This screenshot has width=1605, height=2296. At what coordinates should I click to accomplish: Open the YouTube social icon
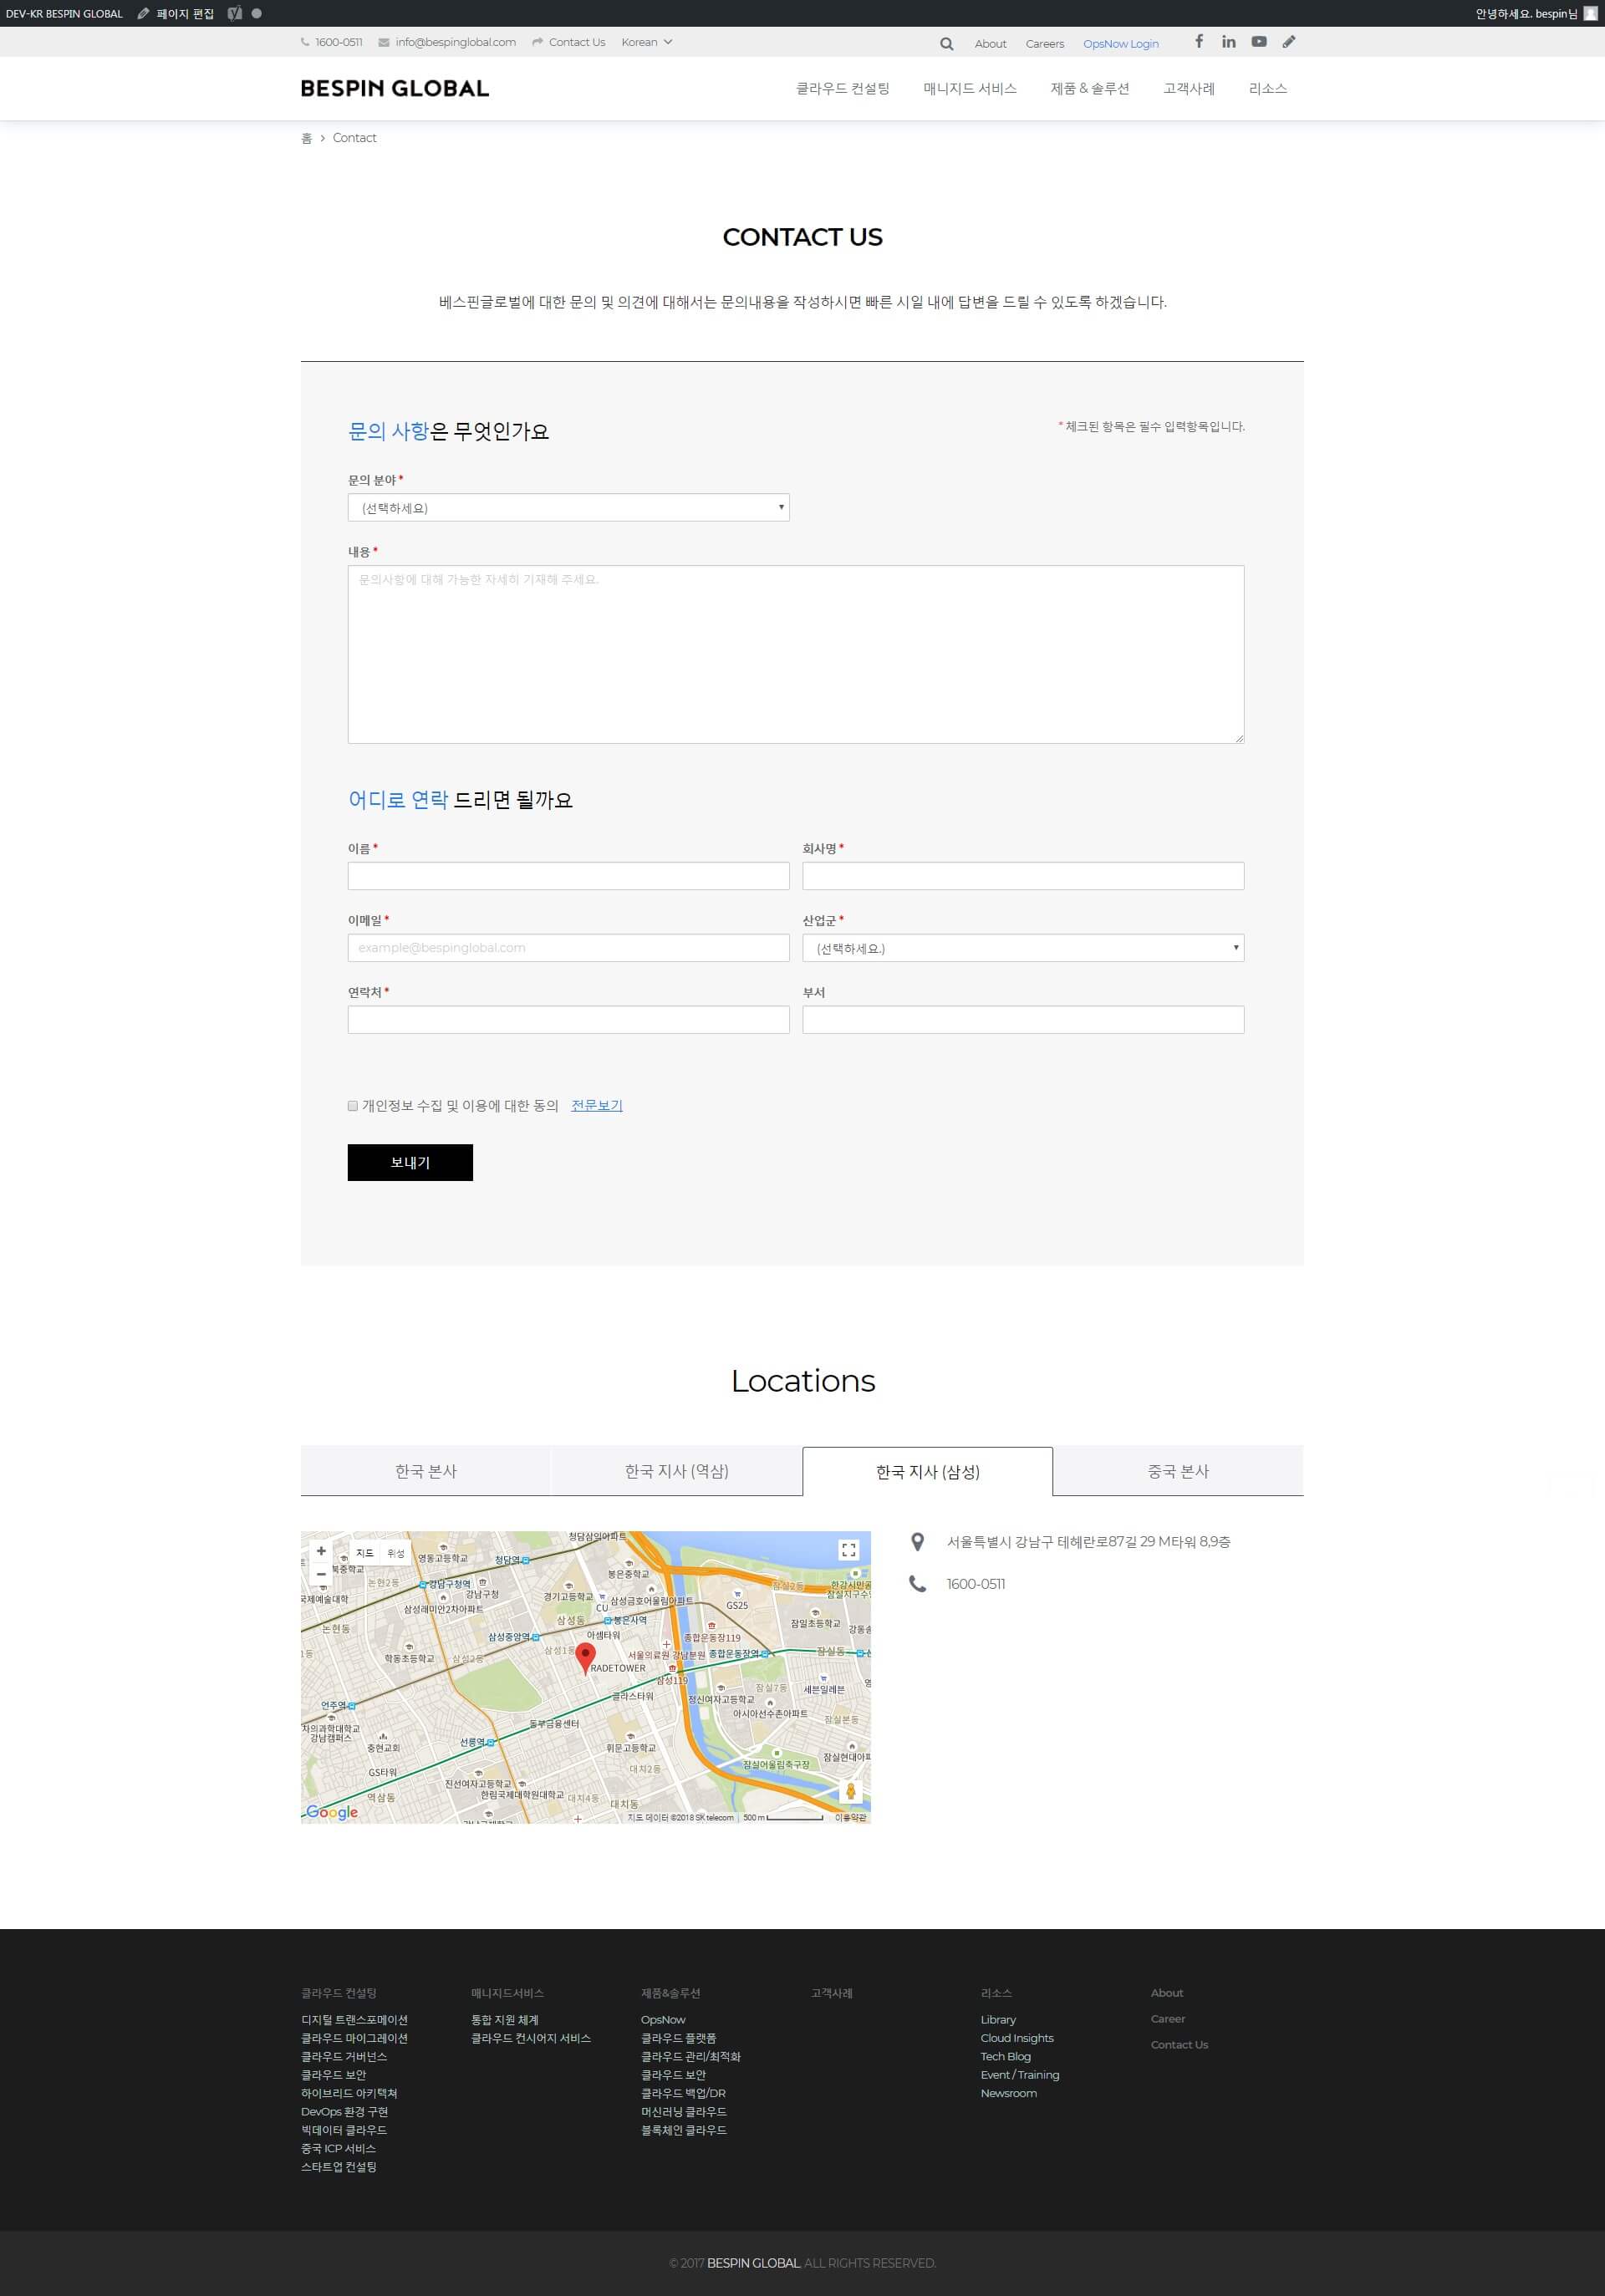[1259, 41]
